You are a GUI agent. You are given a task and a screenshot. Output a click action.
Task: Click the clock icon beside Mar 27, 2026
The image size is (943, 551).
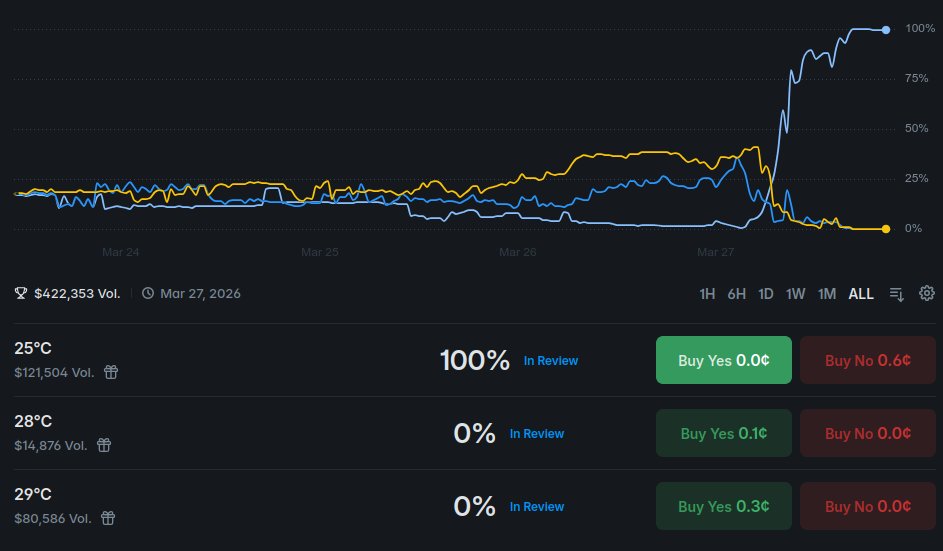(148, 293)
